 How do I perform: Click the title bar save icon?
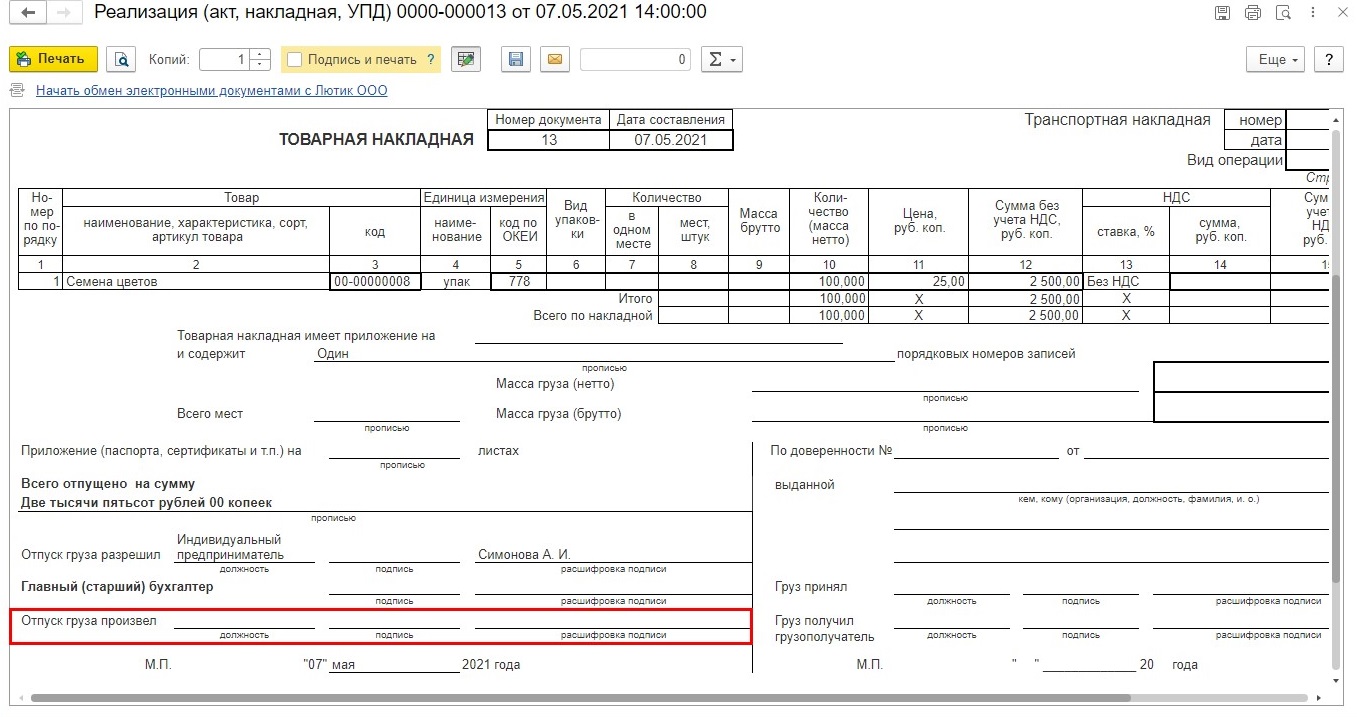(1222, 13)
